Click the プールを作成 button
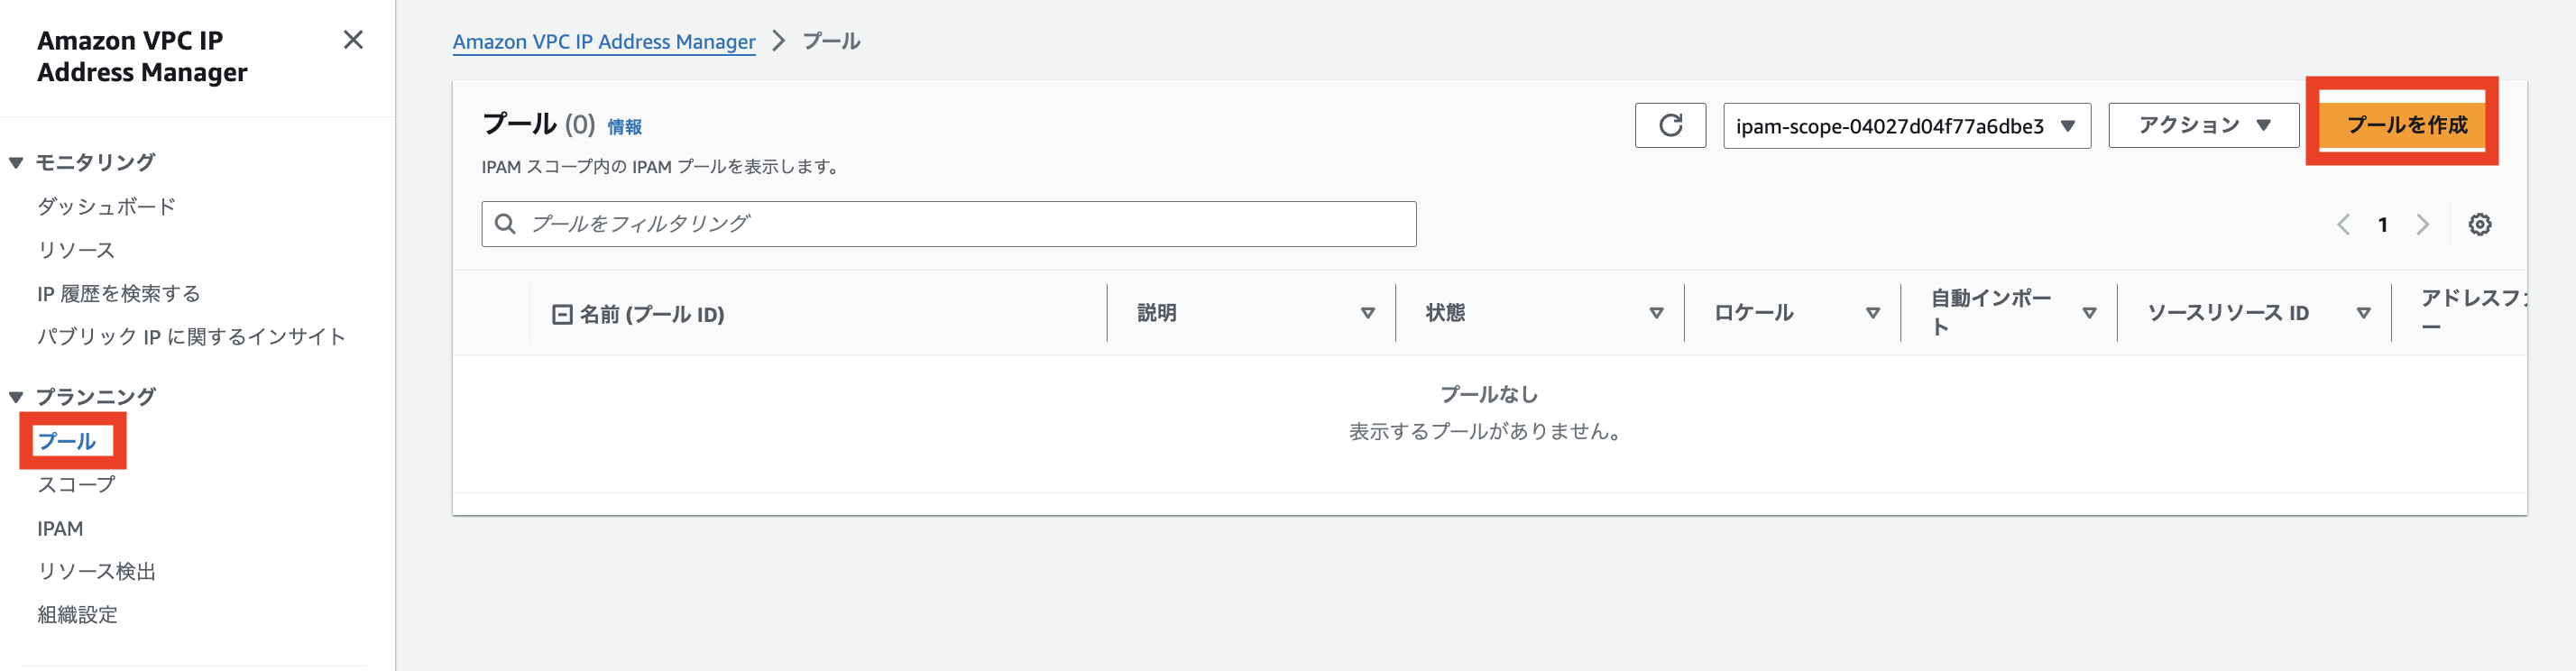2576x671 pixels. (x=2402, y=124)
